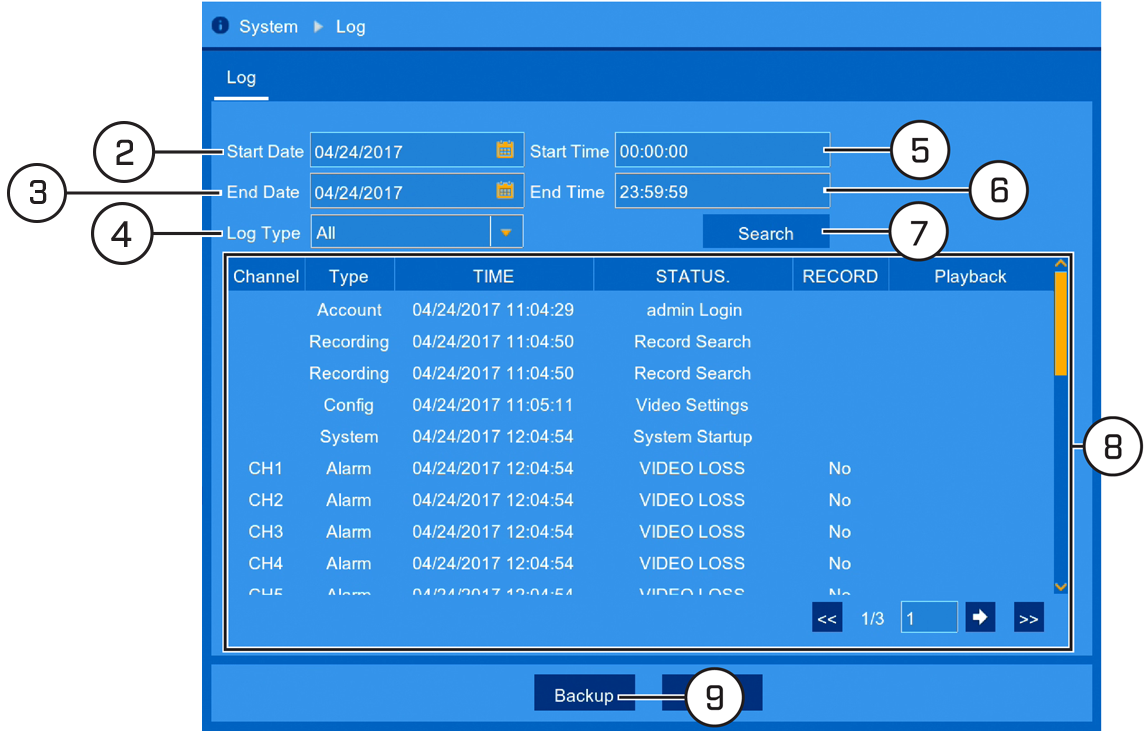Click VIDEO LOSS status in CH1 row
This screenshot has width=1145, height=731.
click(x=692, y=468)
